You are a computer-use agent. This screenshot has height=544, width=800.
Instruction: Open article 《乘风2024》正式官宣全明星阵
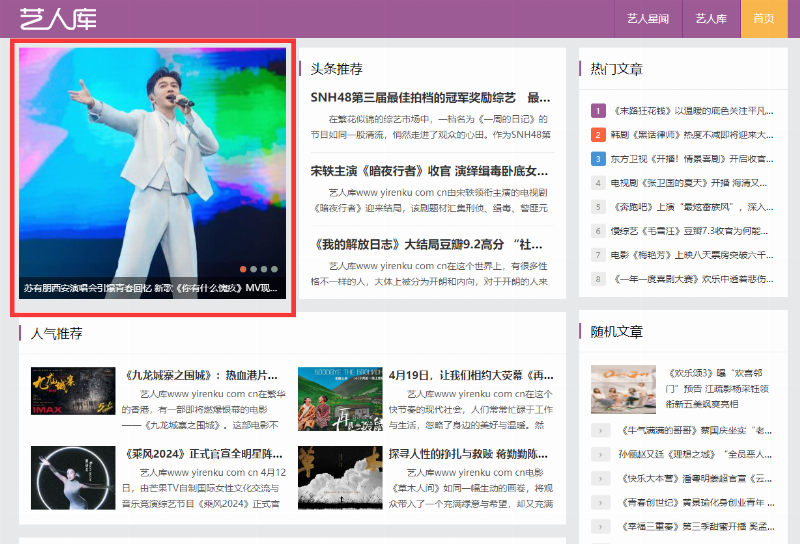coord(202,454)
